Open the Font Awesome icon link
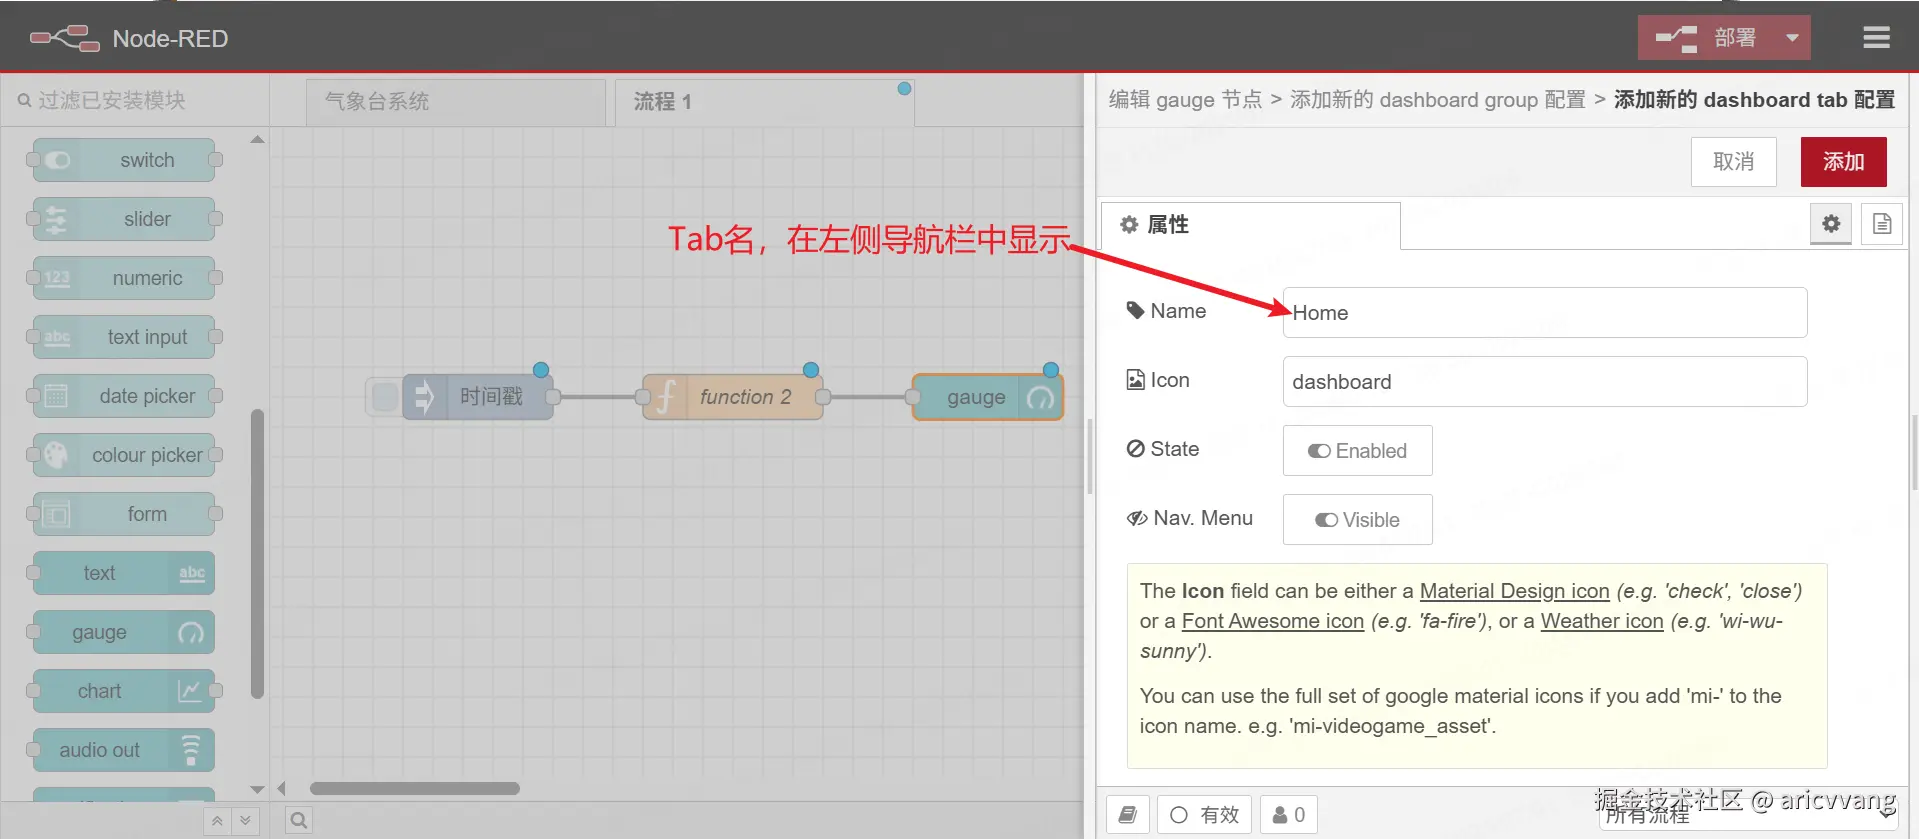1919x839 pixels. coord(1272,621)
